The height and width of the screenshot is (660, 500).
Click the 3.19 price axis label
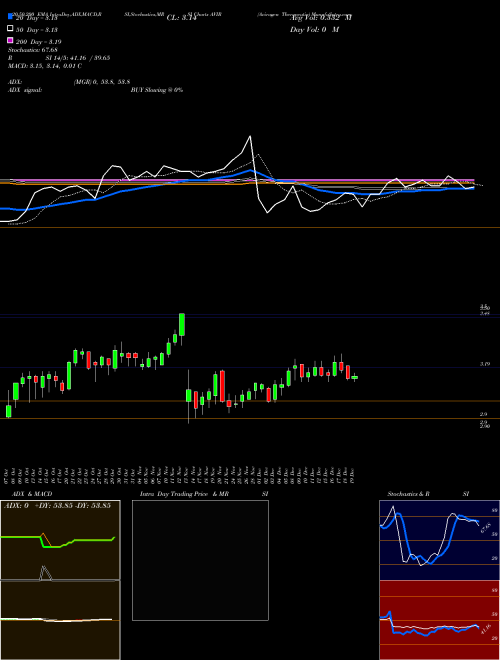(485, 364)
